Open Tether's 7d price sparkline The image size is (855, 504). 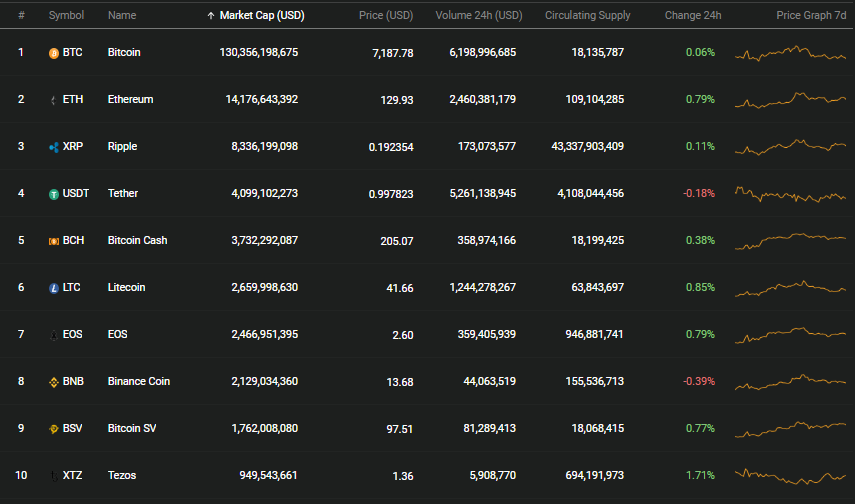pos(790,194)
